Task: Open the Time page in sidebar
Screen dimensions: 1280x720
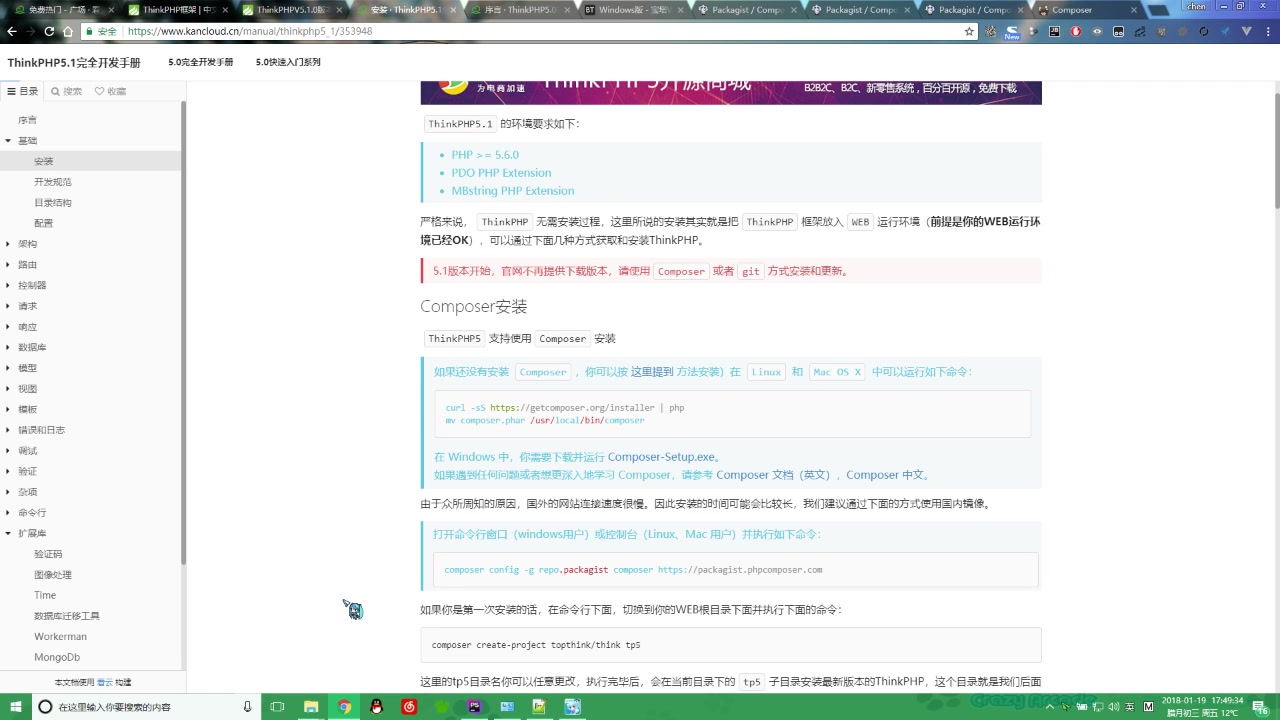Action: pyautogui.click(x=45, y=595)
